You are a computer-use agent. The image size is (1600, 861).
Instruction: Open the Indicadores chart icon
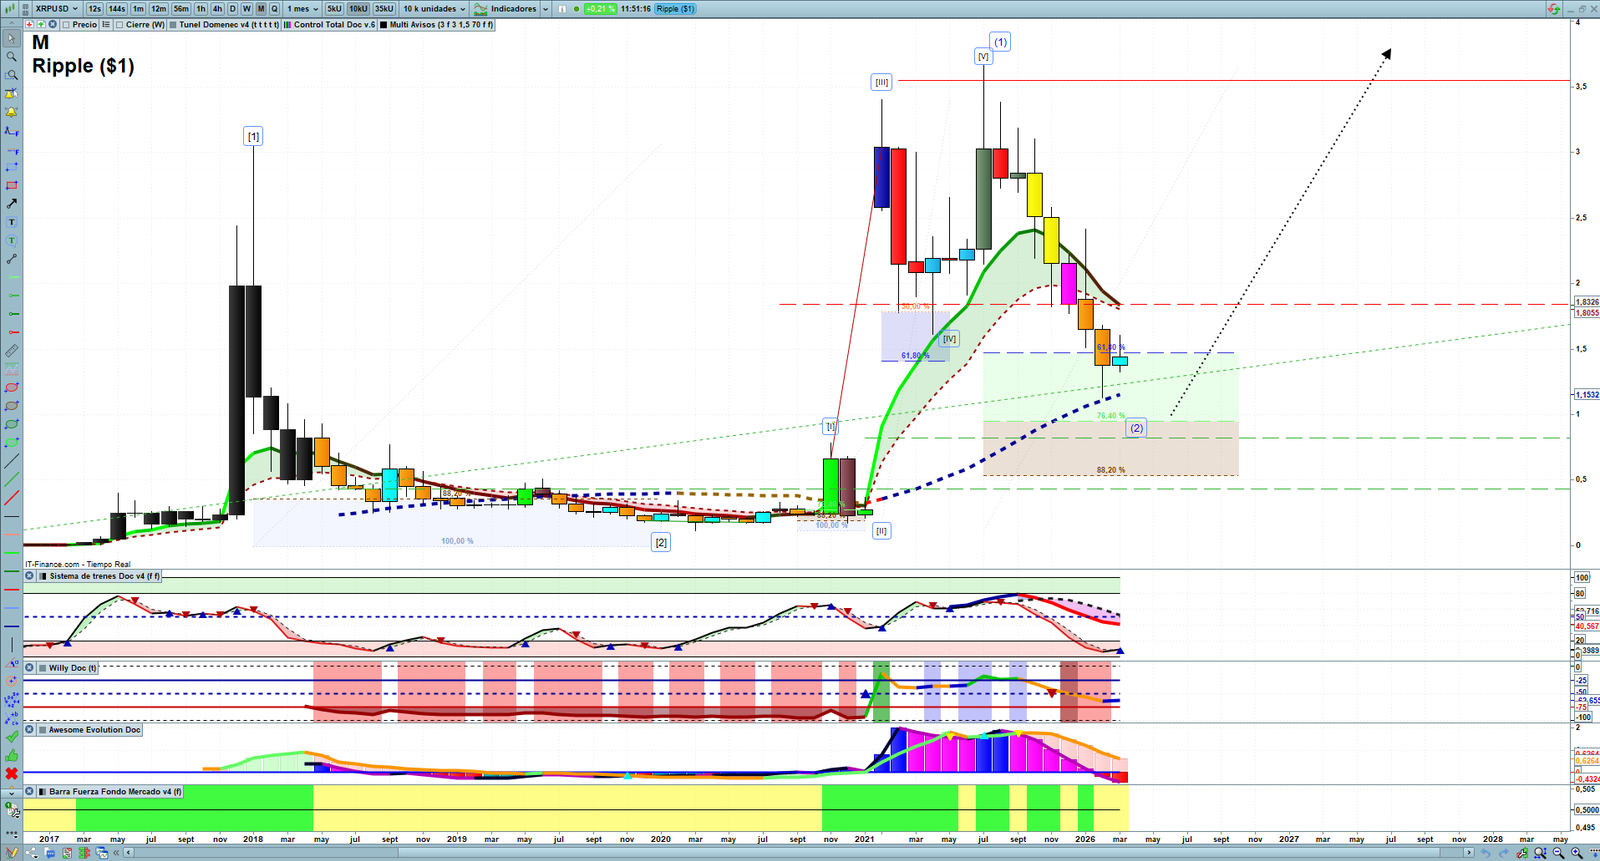tap(480, 9)
